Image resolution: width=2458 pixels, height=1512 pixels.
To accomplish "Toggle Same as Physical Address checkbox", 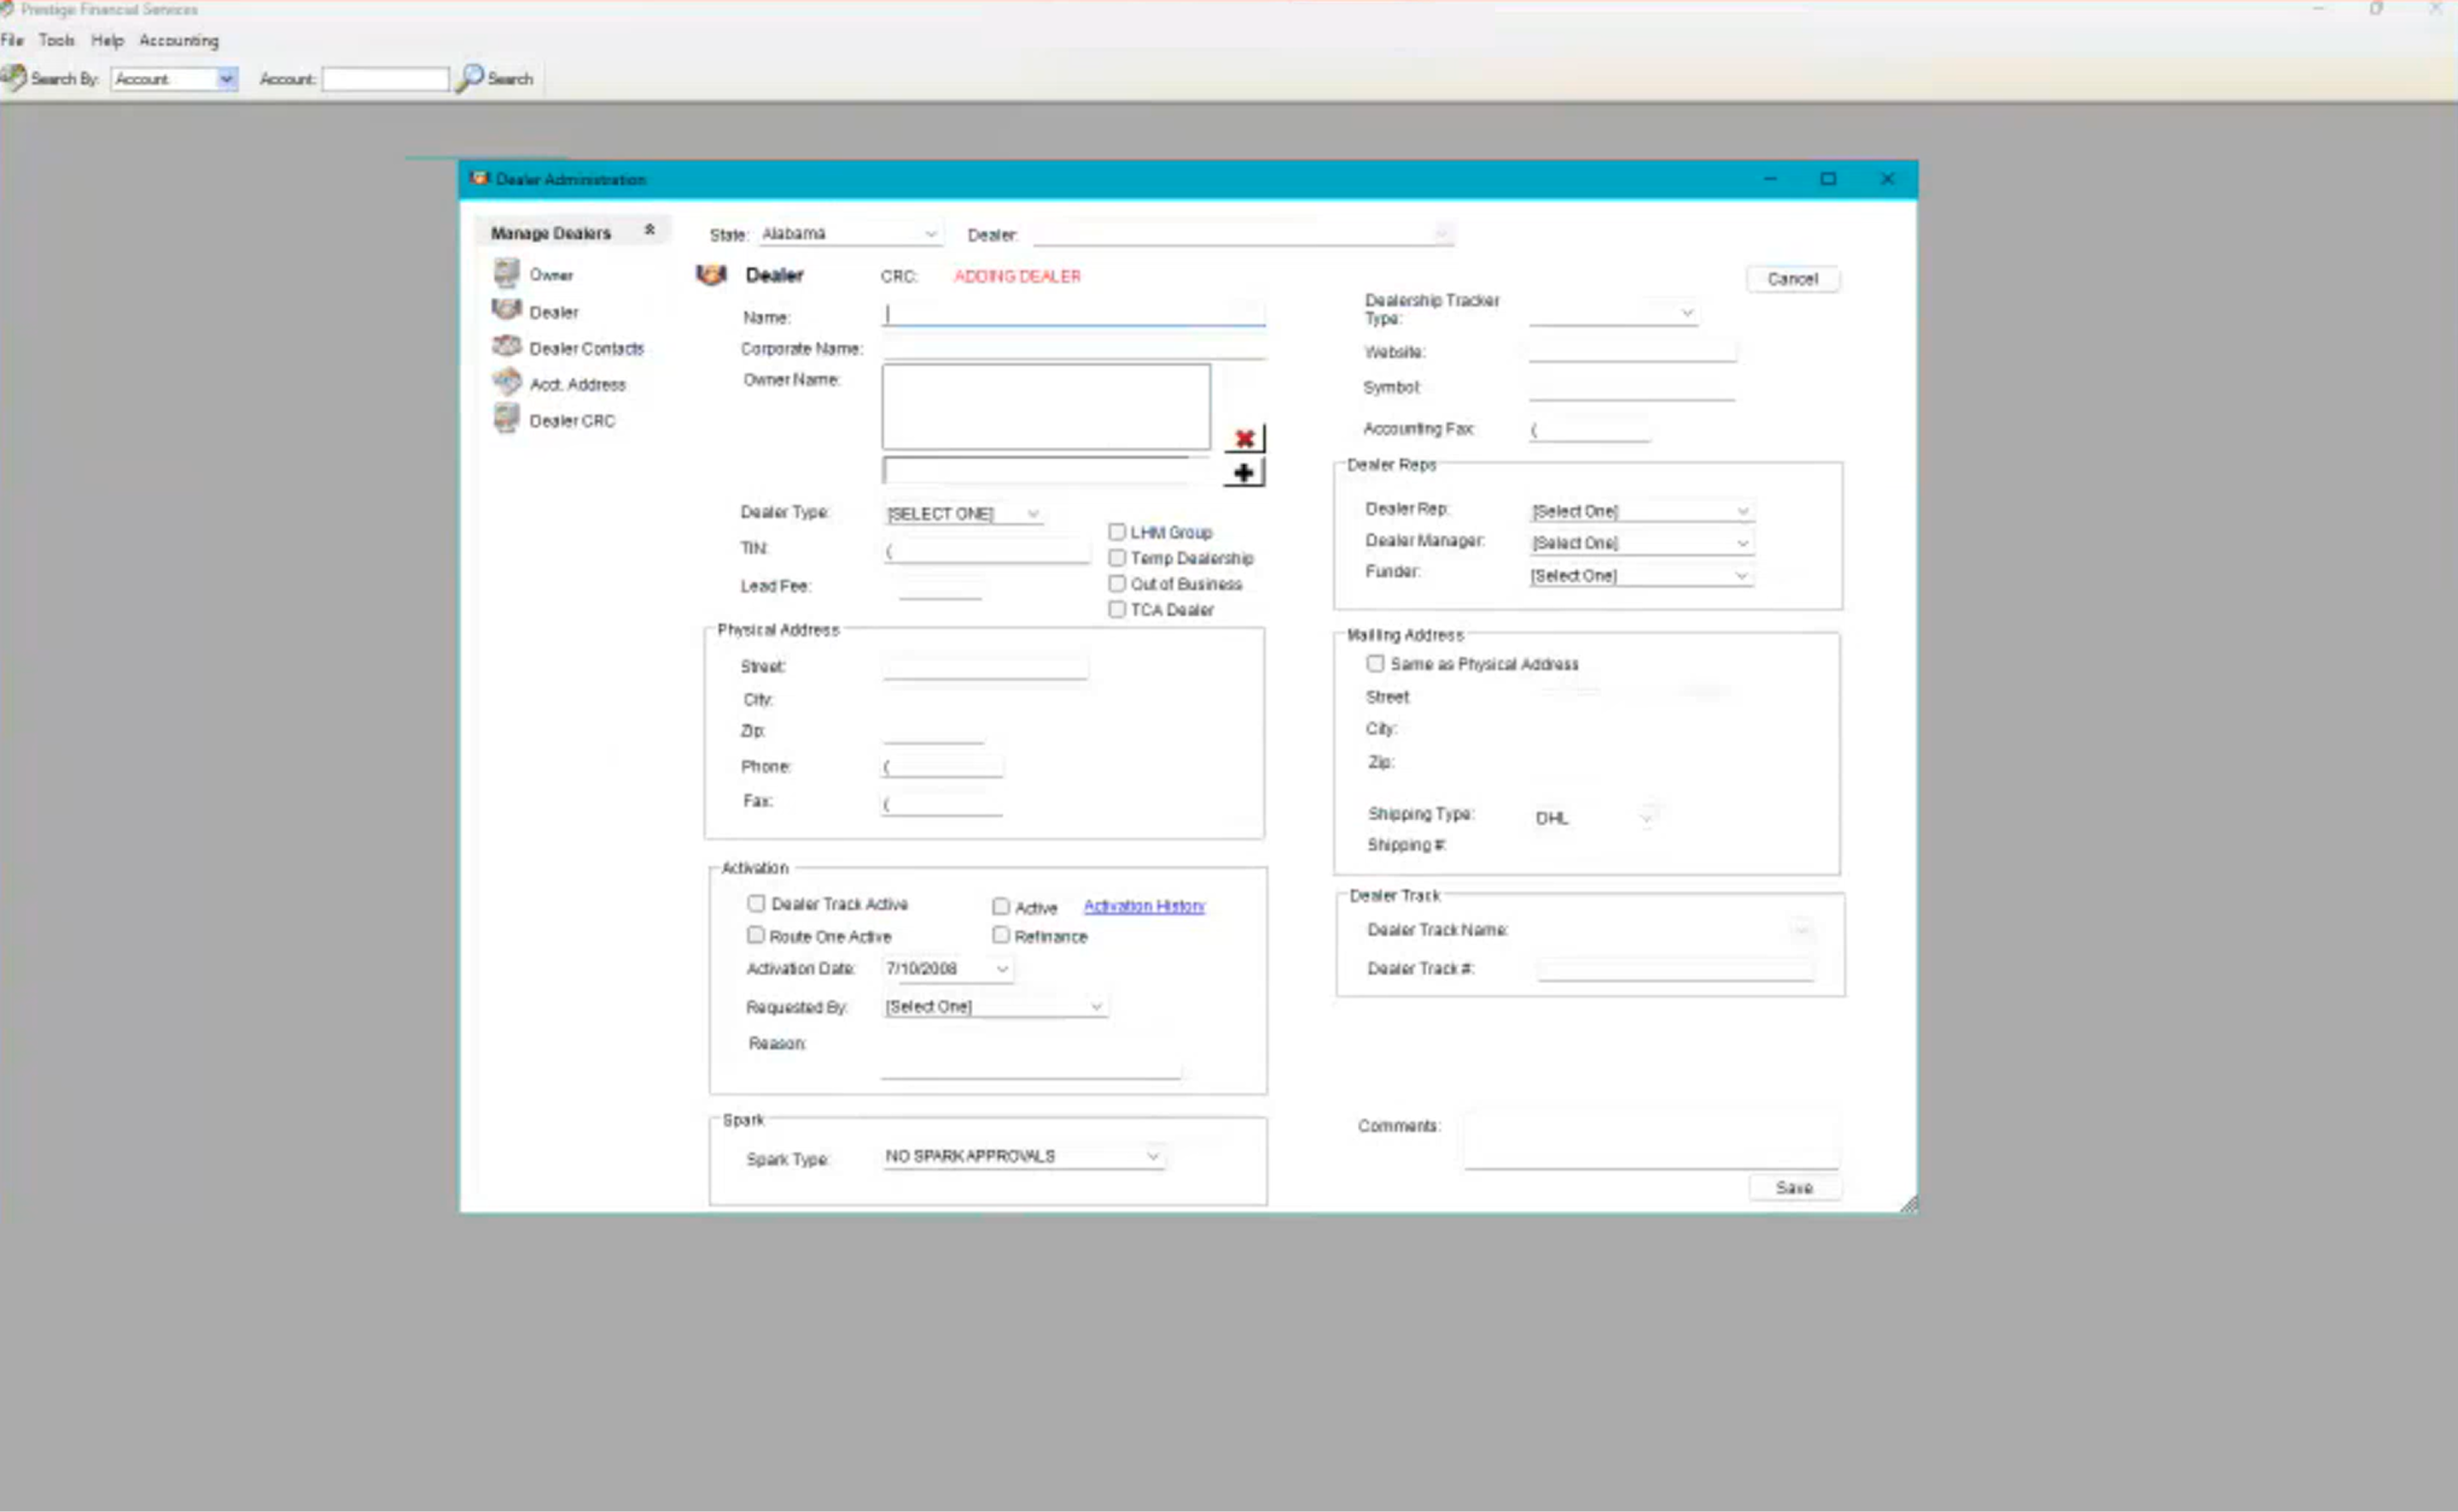I will (1376, 664).
